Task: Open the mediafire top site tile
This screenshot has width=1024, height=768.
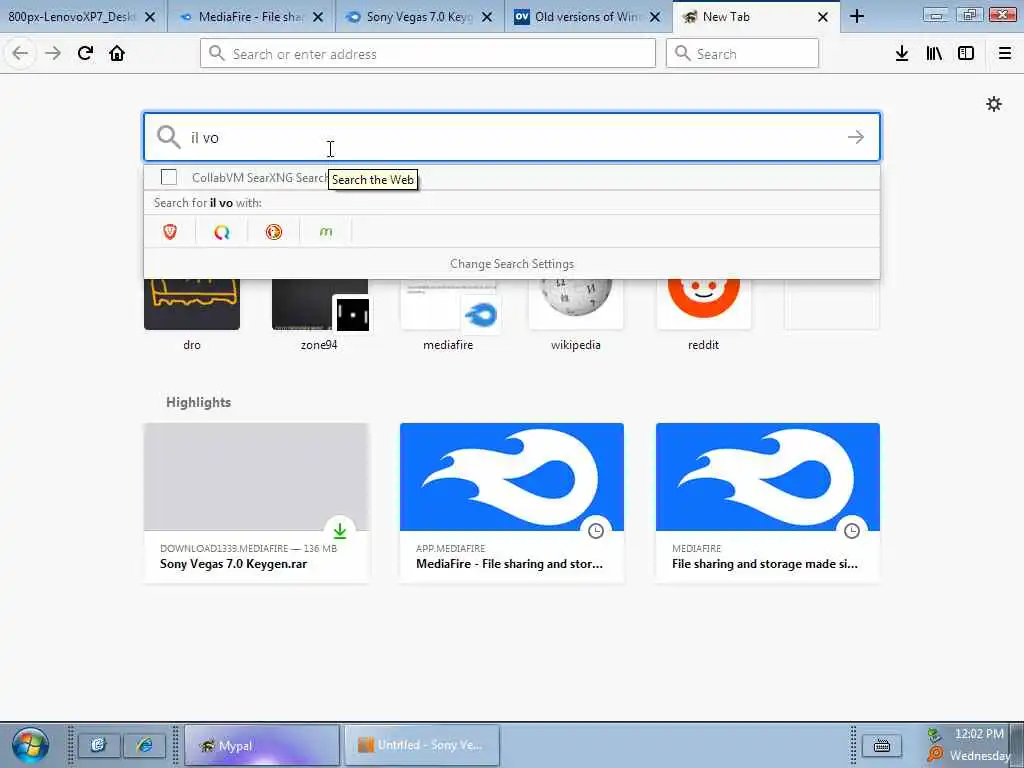Action: click(x=448, y=316)
